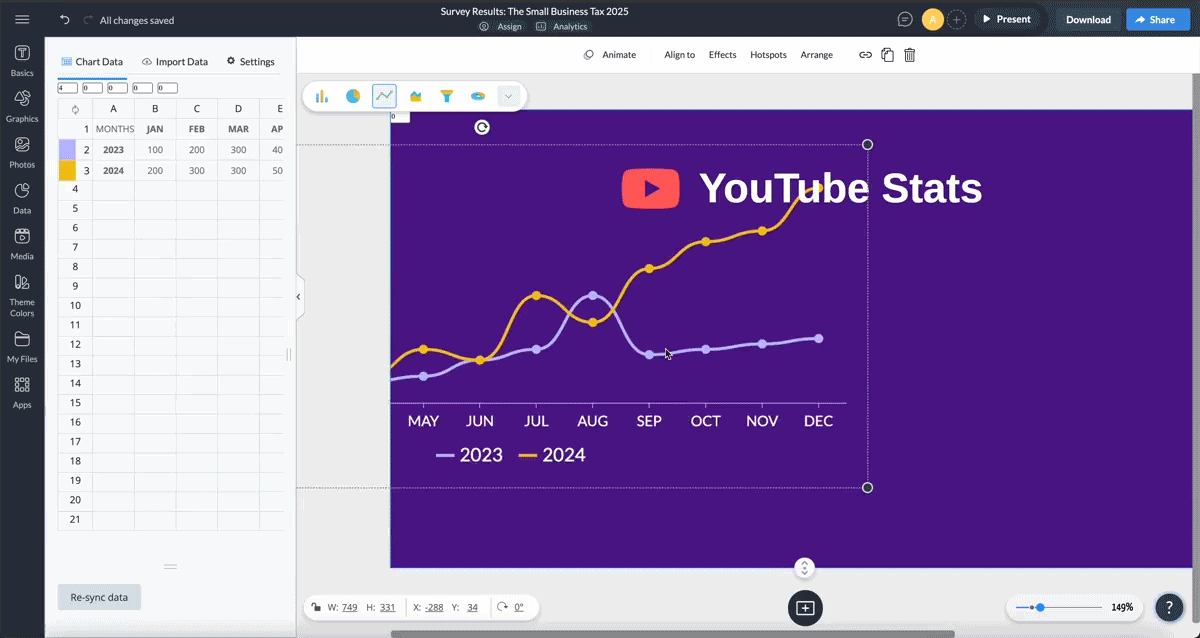Delete the selected chart with trash icon

[x=909, y=55]
